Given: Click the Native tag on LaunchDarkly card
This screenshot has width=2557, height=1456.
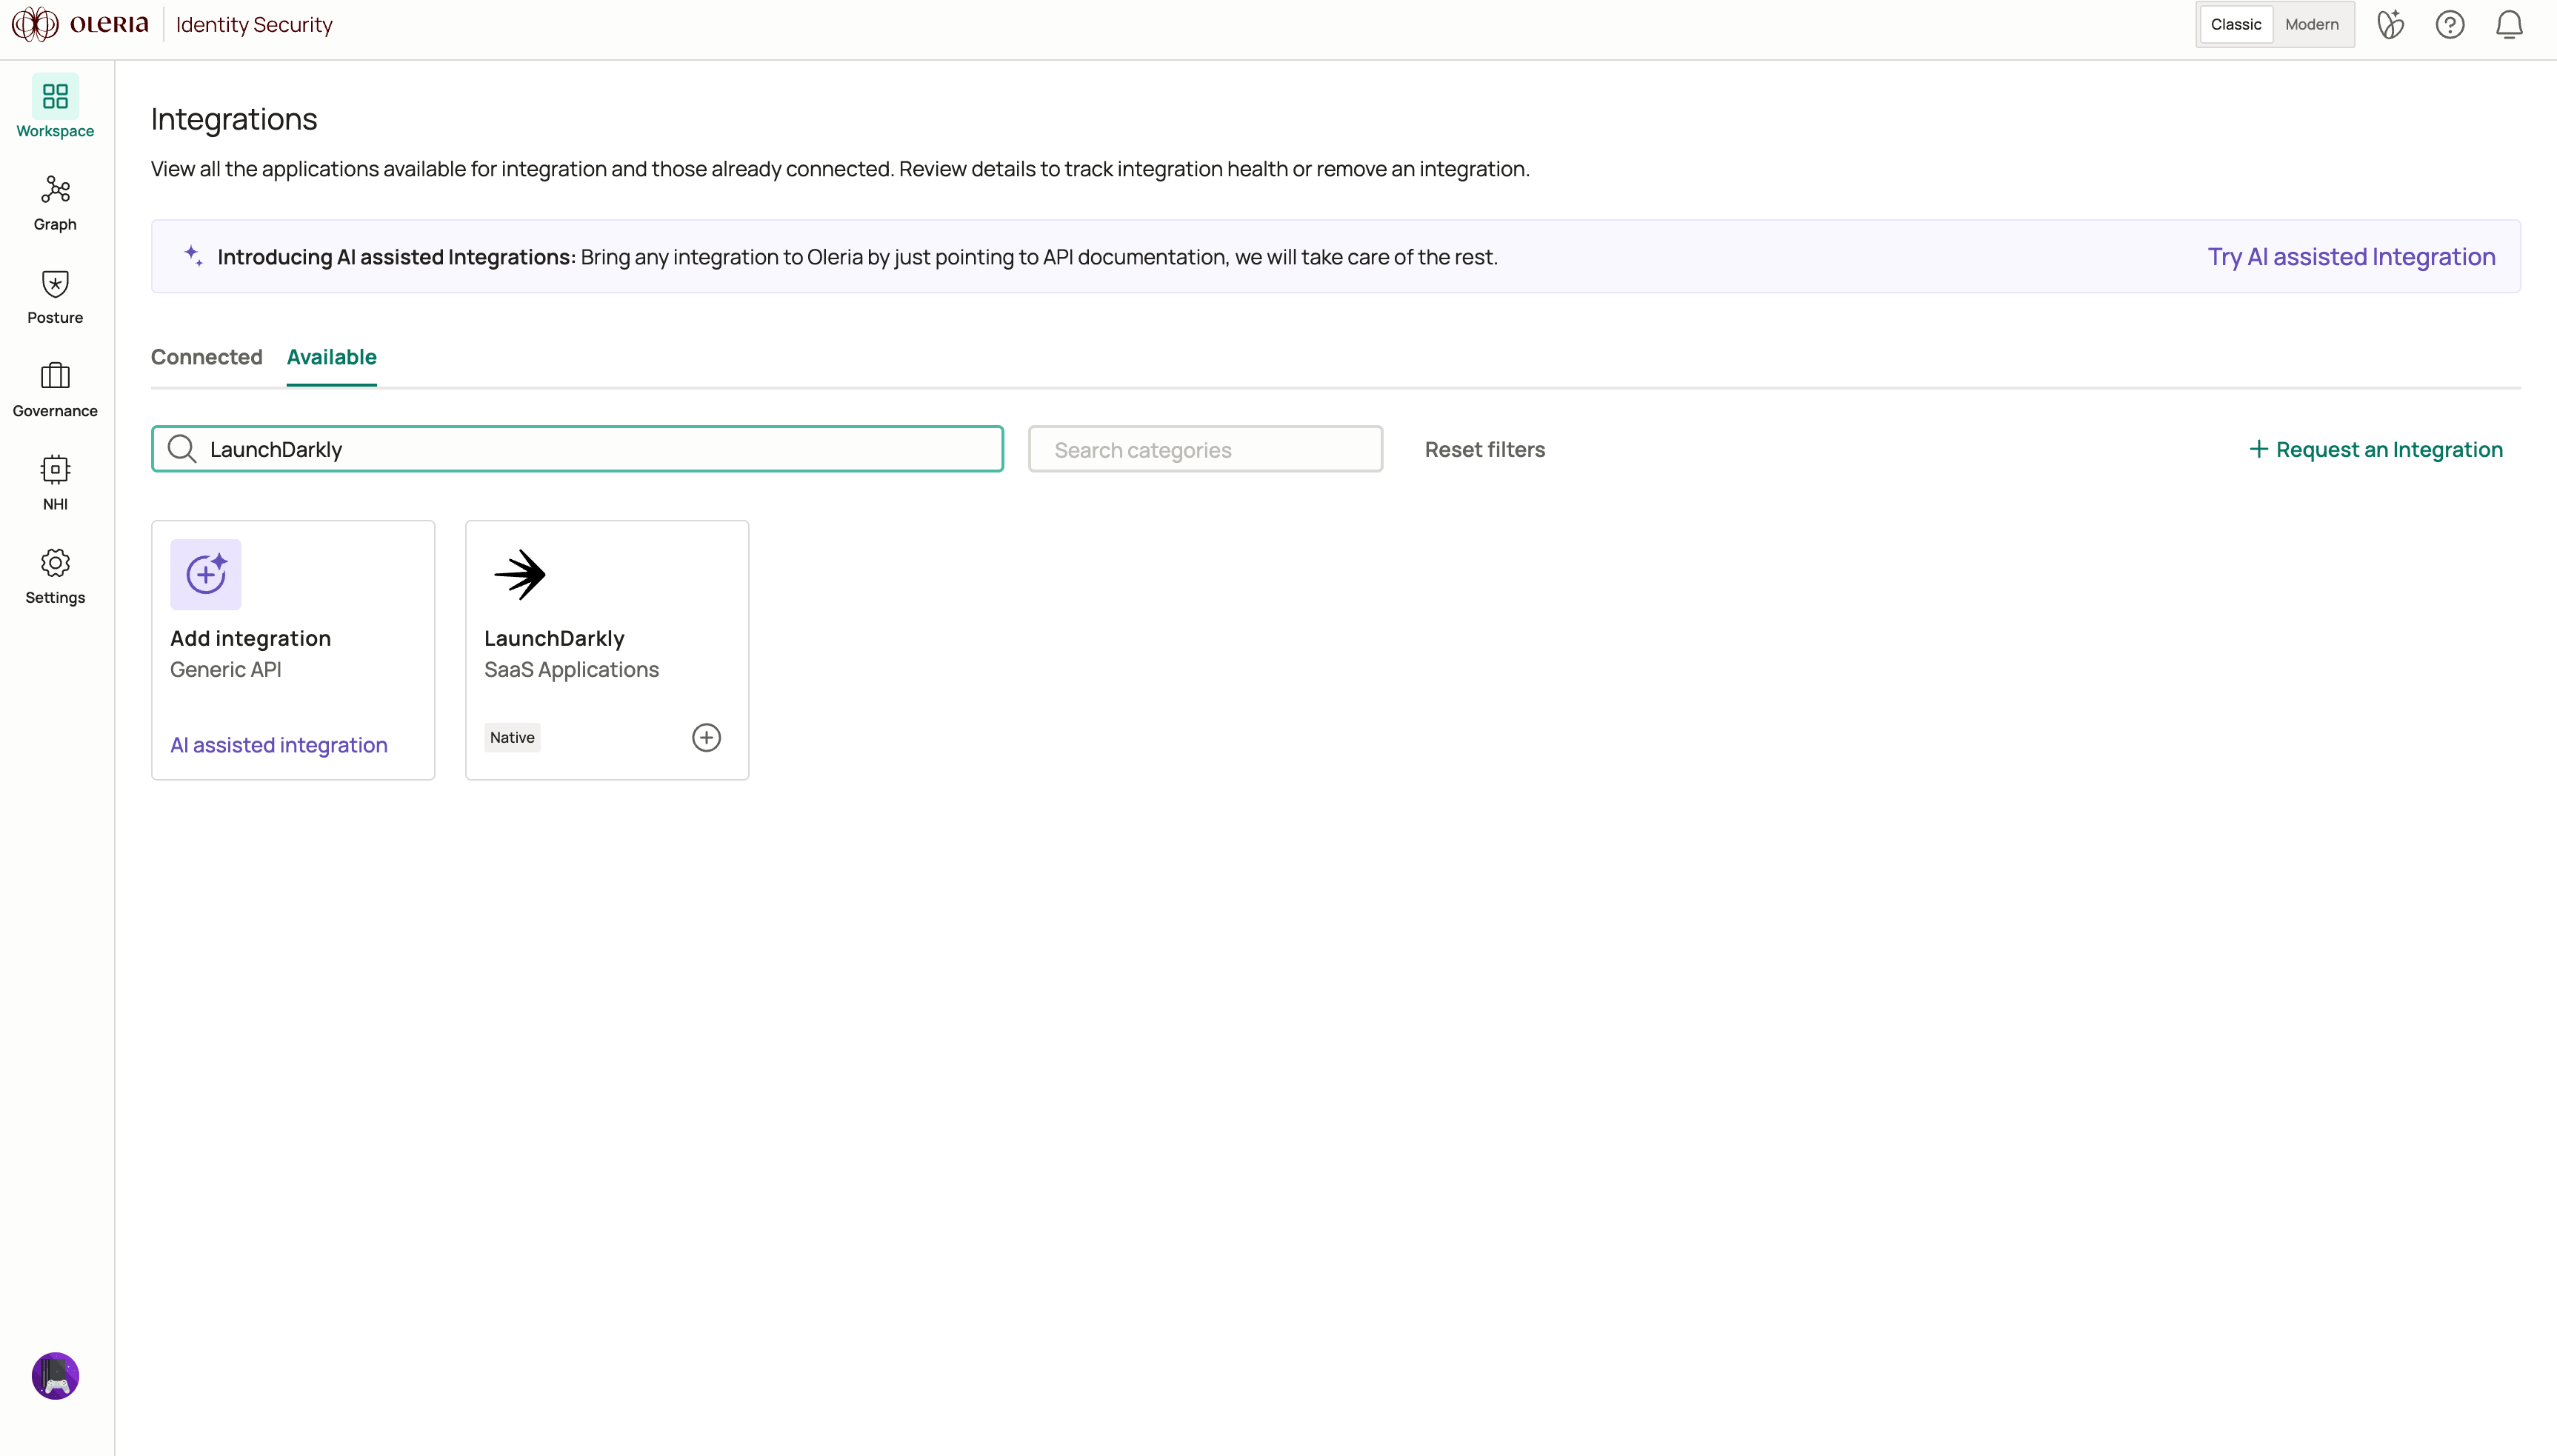Looking at the screenshot, I should pyautogui.click(x=512, y=738).
